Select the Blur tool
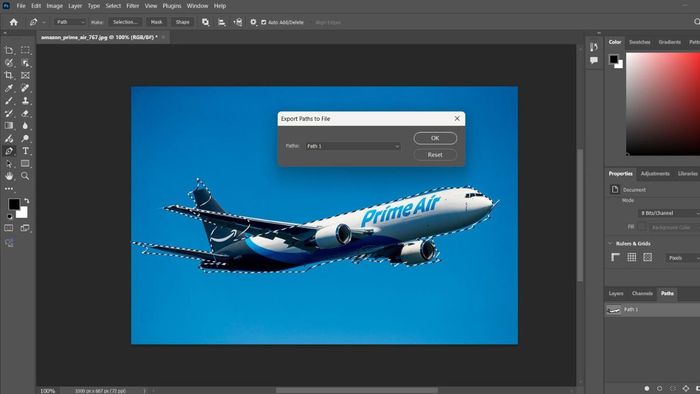The width and height of the screenshot is (700, 394). click(x=25, y=125)
